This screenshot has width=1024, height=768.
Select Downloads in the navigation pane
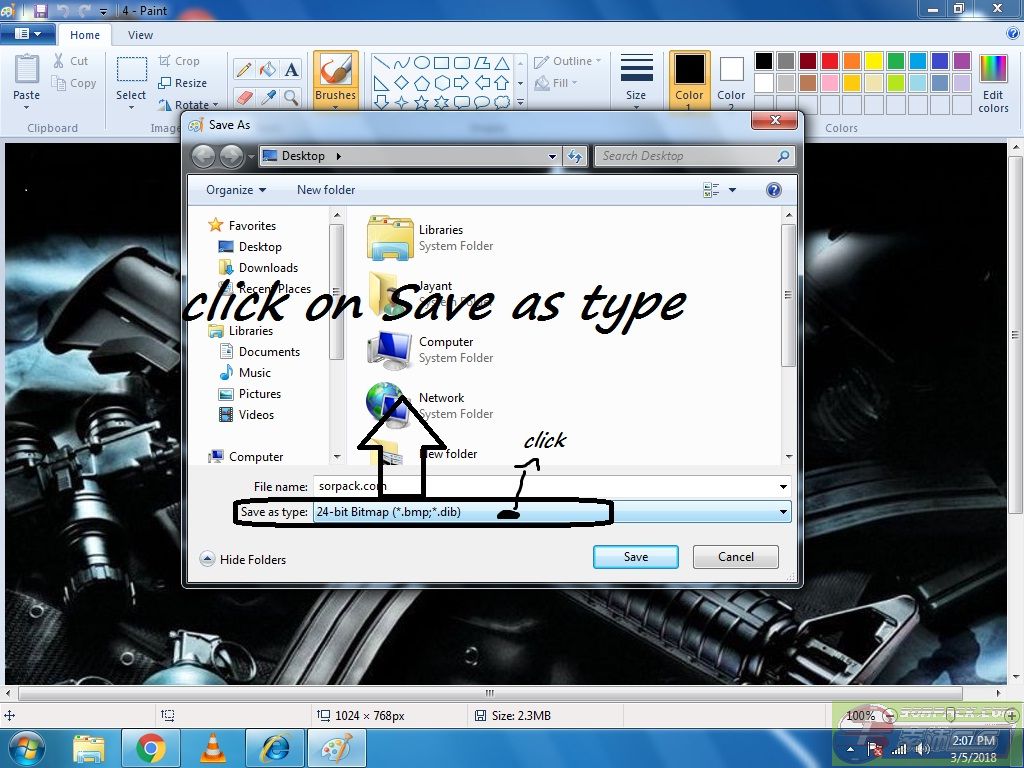(x=268, y=268)
